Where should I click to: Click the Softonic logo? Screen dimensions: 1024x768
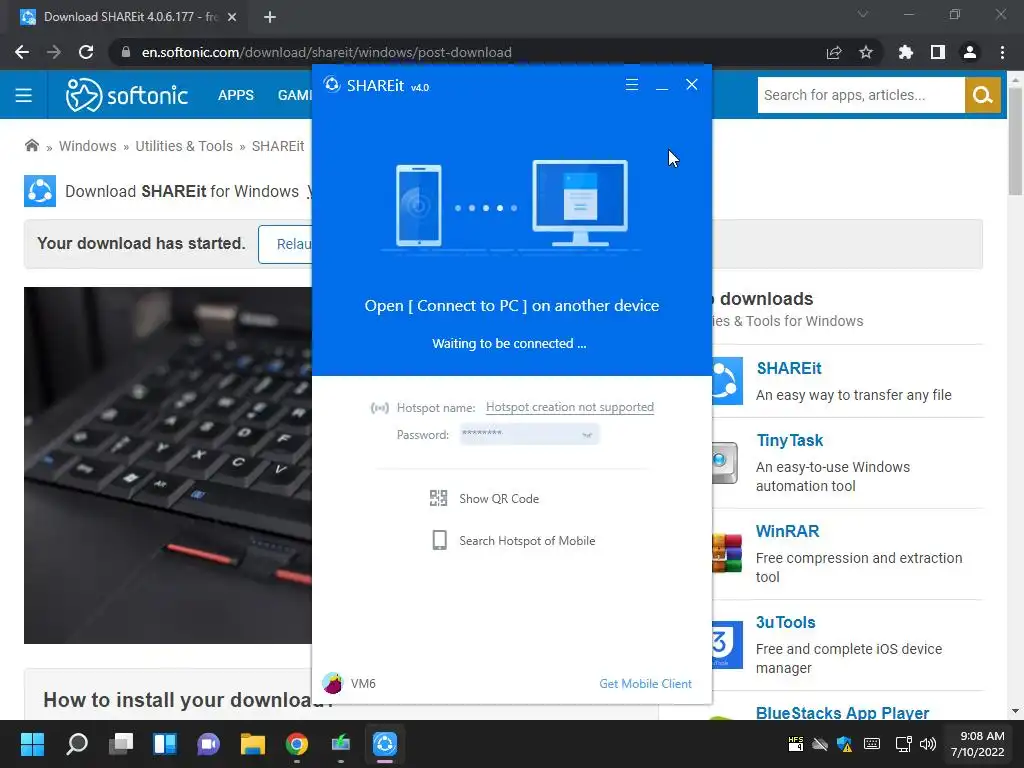[127, 95]
